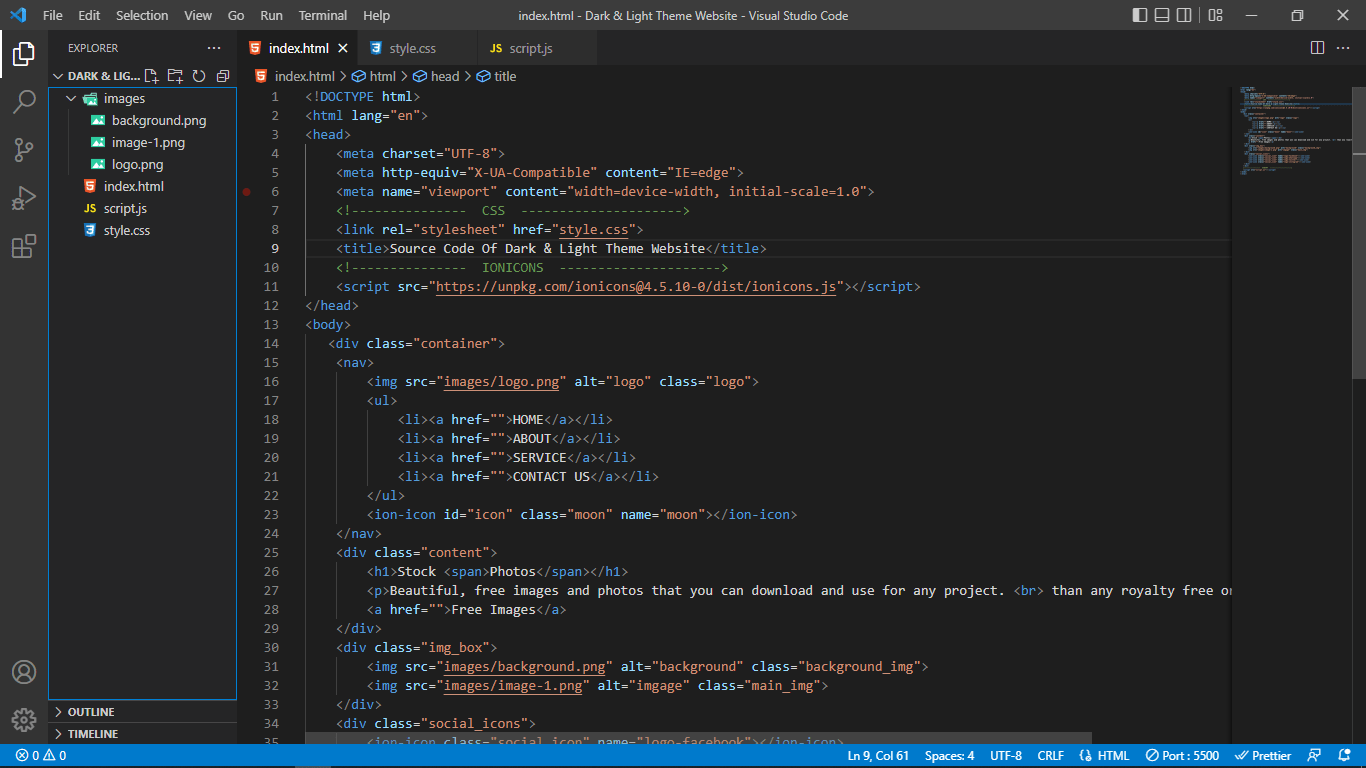Collapse all folders in Explorer
The height and width of the screenshot is (768, 1366).
222,76
